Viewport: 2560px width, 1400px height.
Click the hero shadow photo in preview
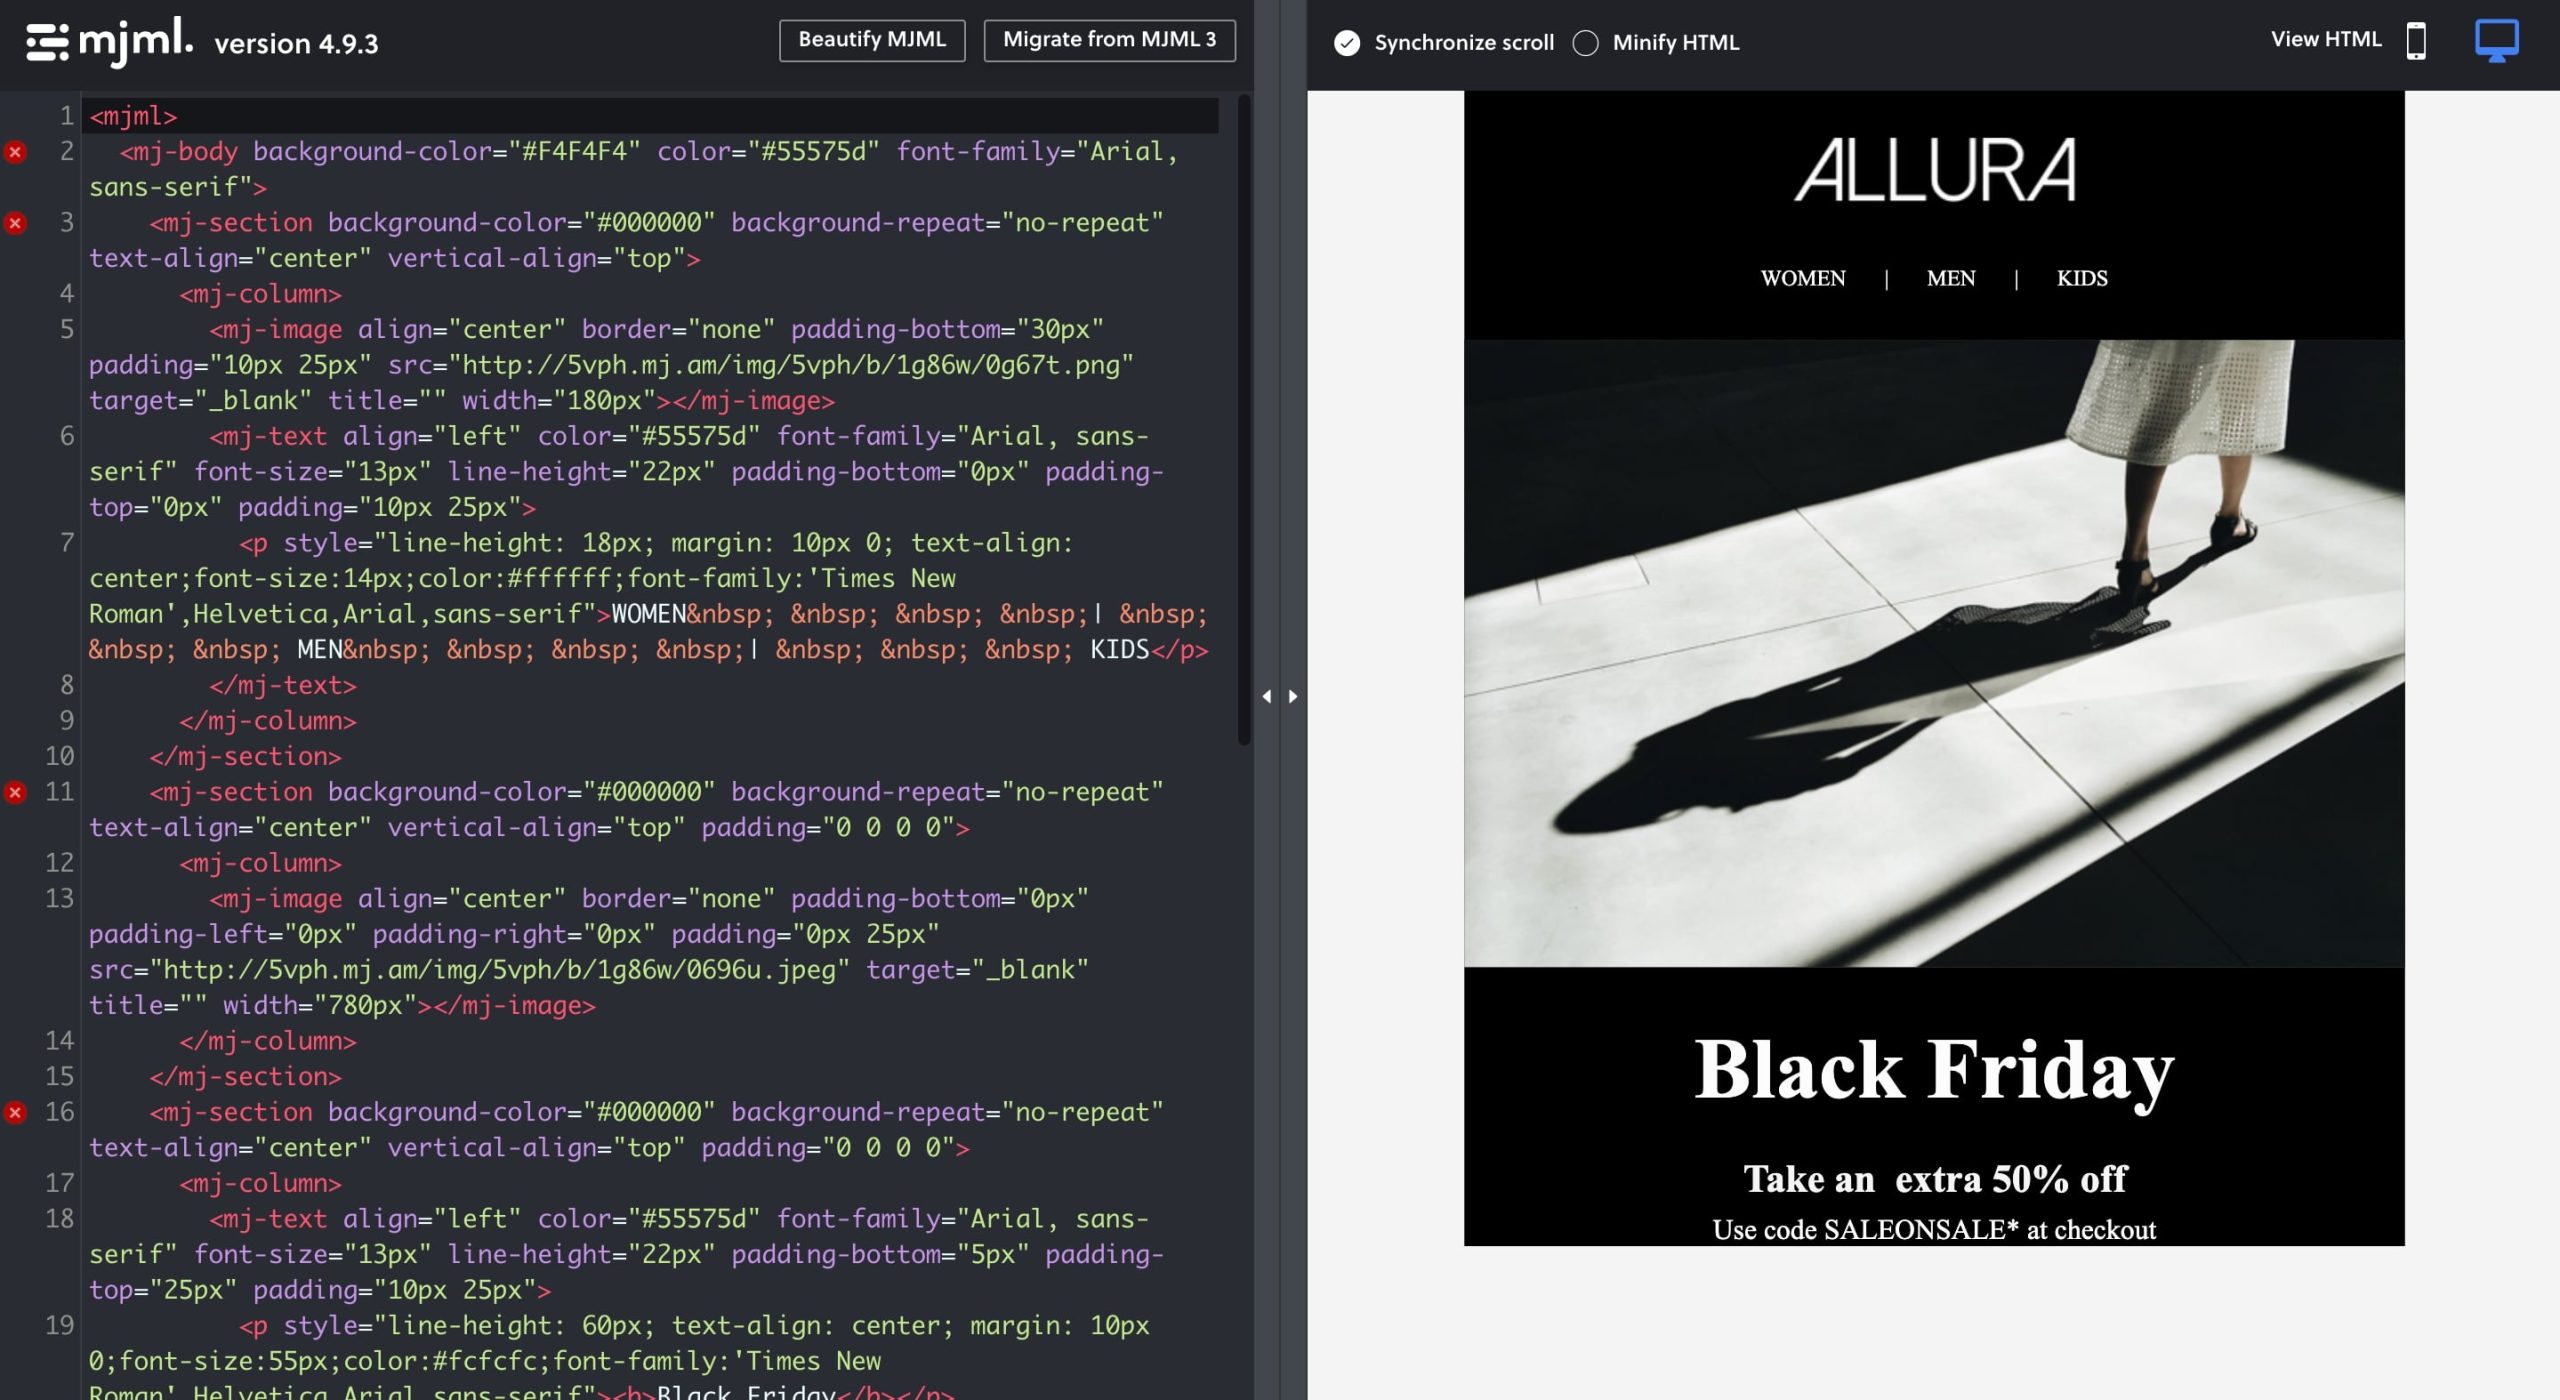click(x=1934, y=654)
